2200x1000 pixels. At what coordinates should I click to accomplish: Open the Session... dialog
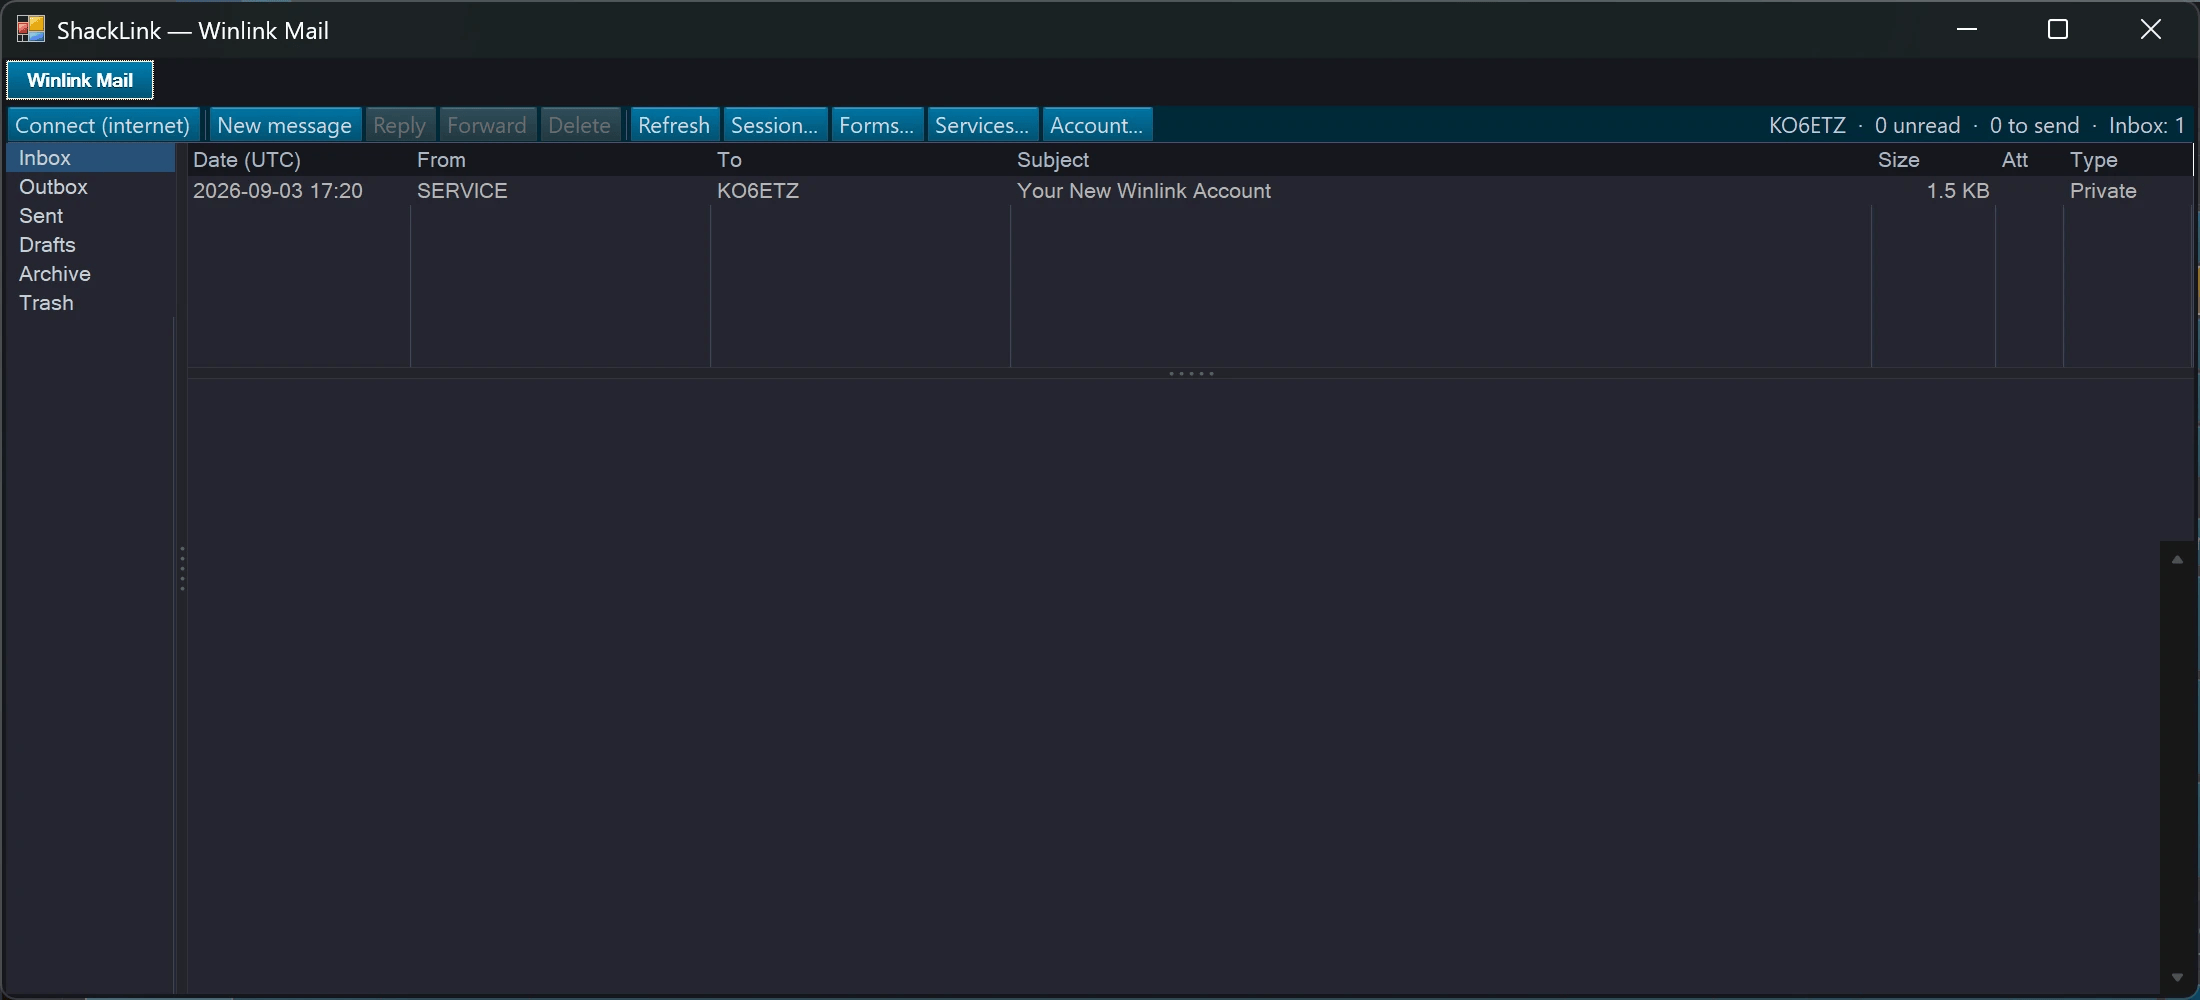[775, 125]
